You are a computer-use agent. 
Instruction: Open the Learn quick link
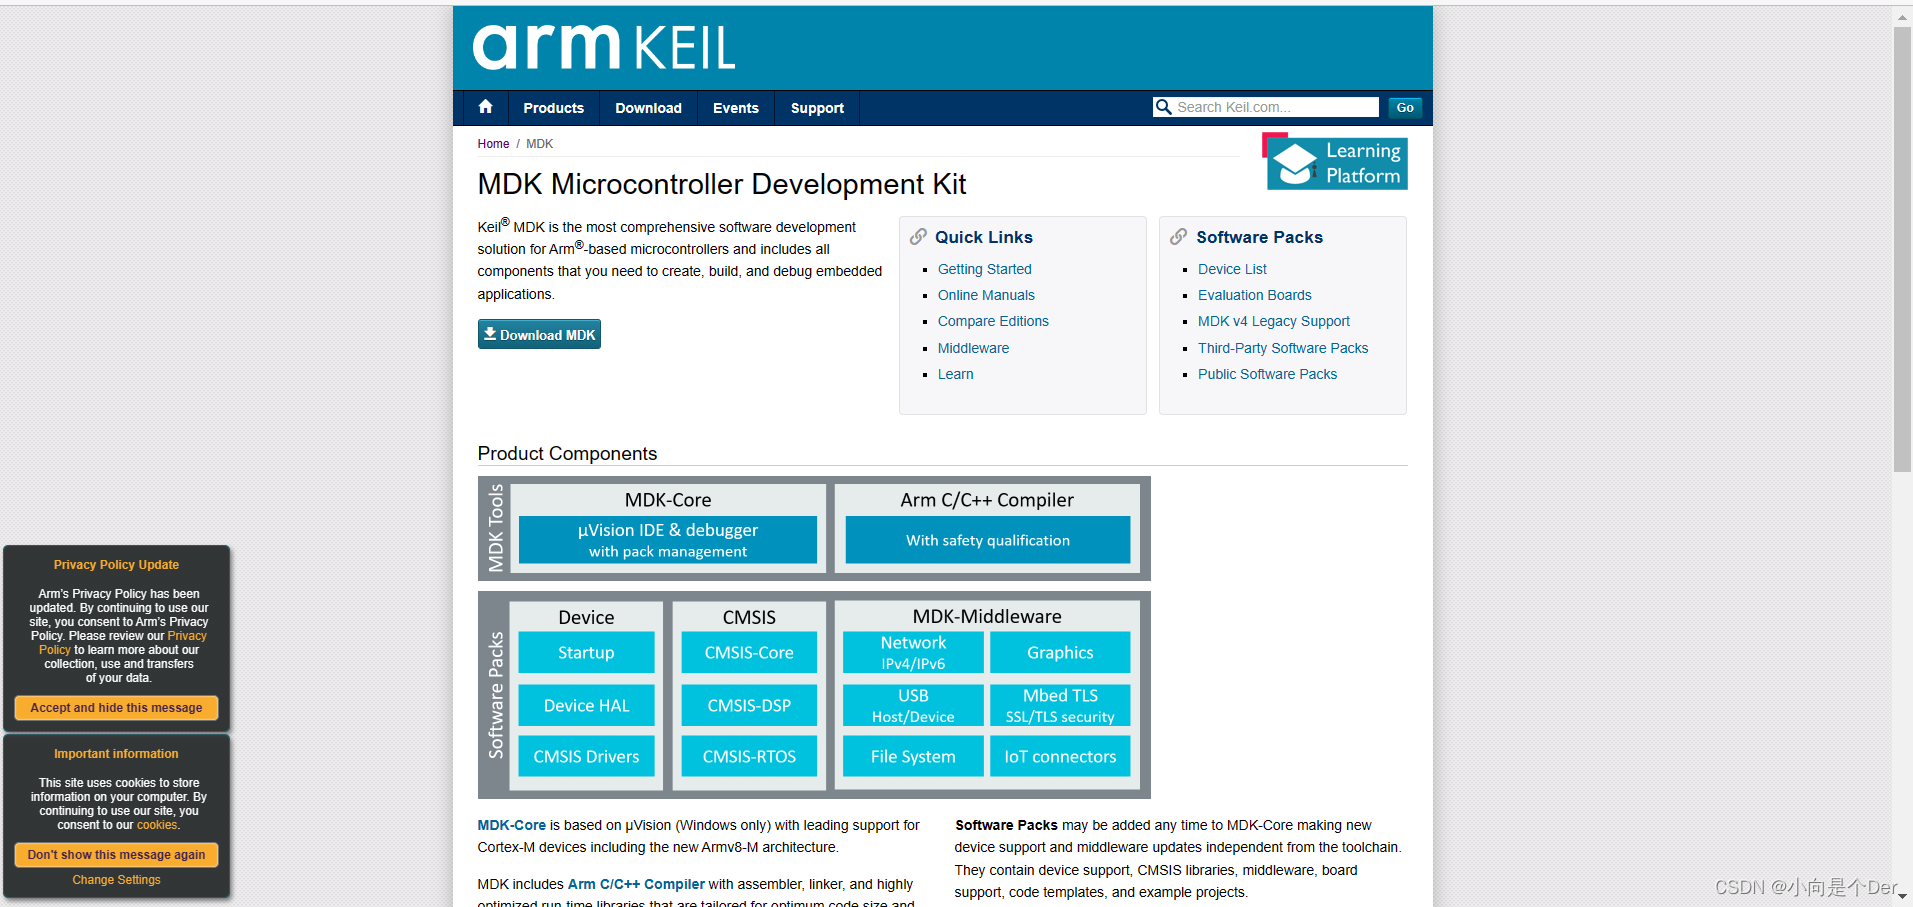pyautogui.click(x=955, y=374)
